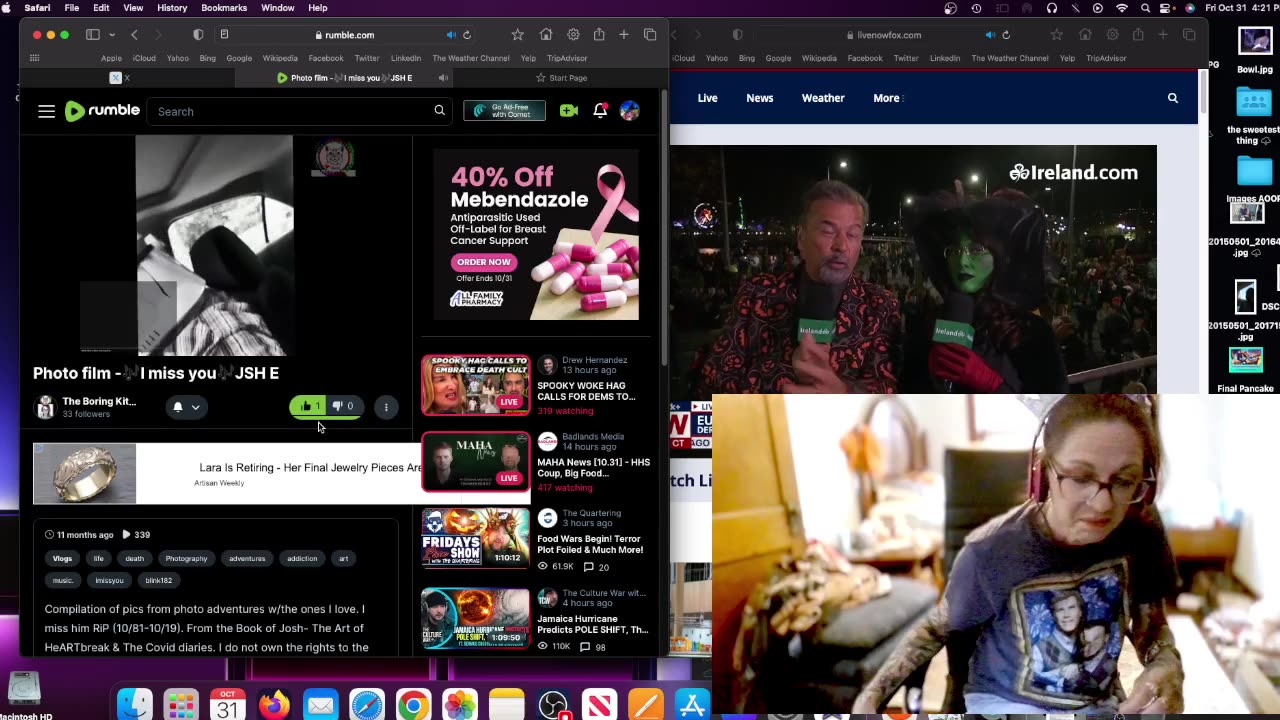Click the Go Ad-Free with Comet button
This screenshot has height=720, width=1280.
[505, 111]
